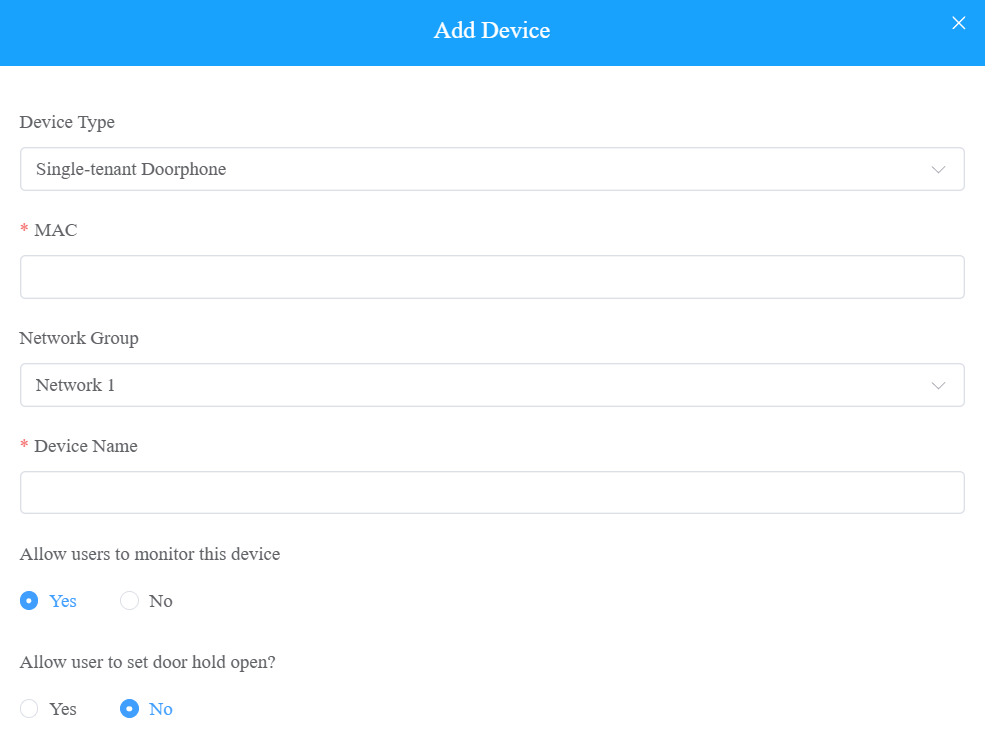The width and height of the screenshot is (985, 738).
Task: Open the Device Type dropdown showing Single-tenant Doorphone
Action: coord(492,169)
